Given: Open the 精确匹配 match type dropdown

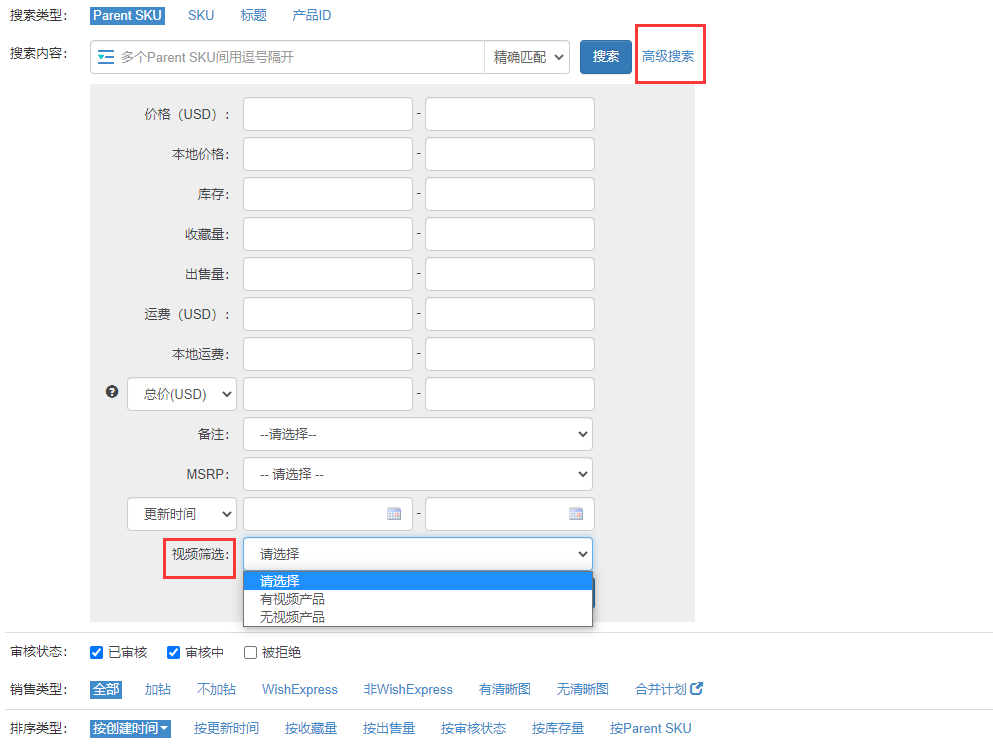Looking at the screenshot, I should click(527, 57).
